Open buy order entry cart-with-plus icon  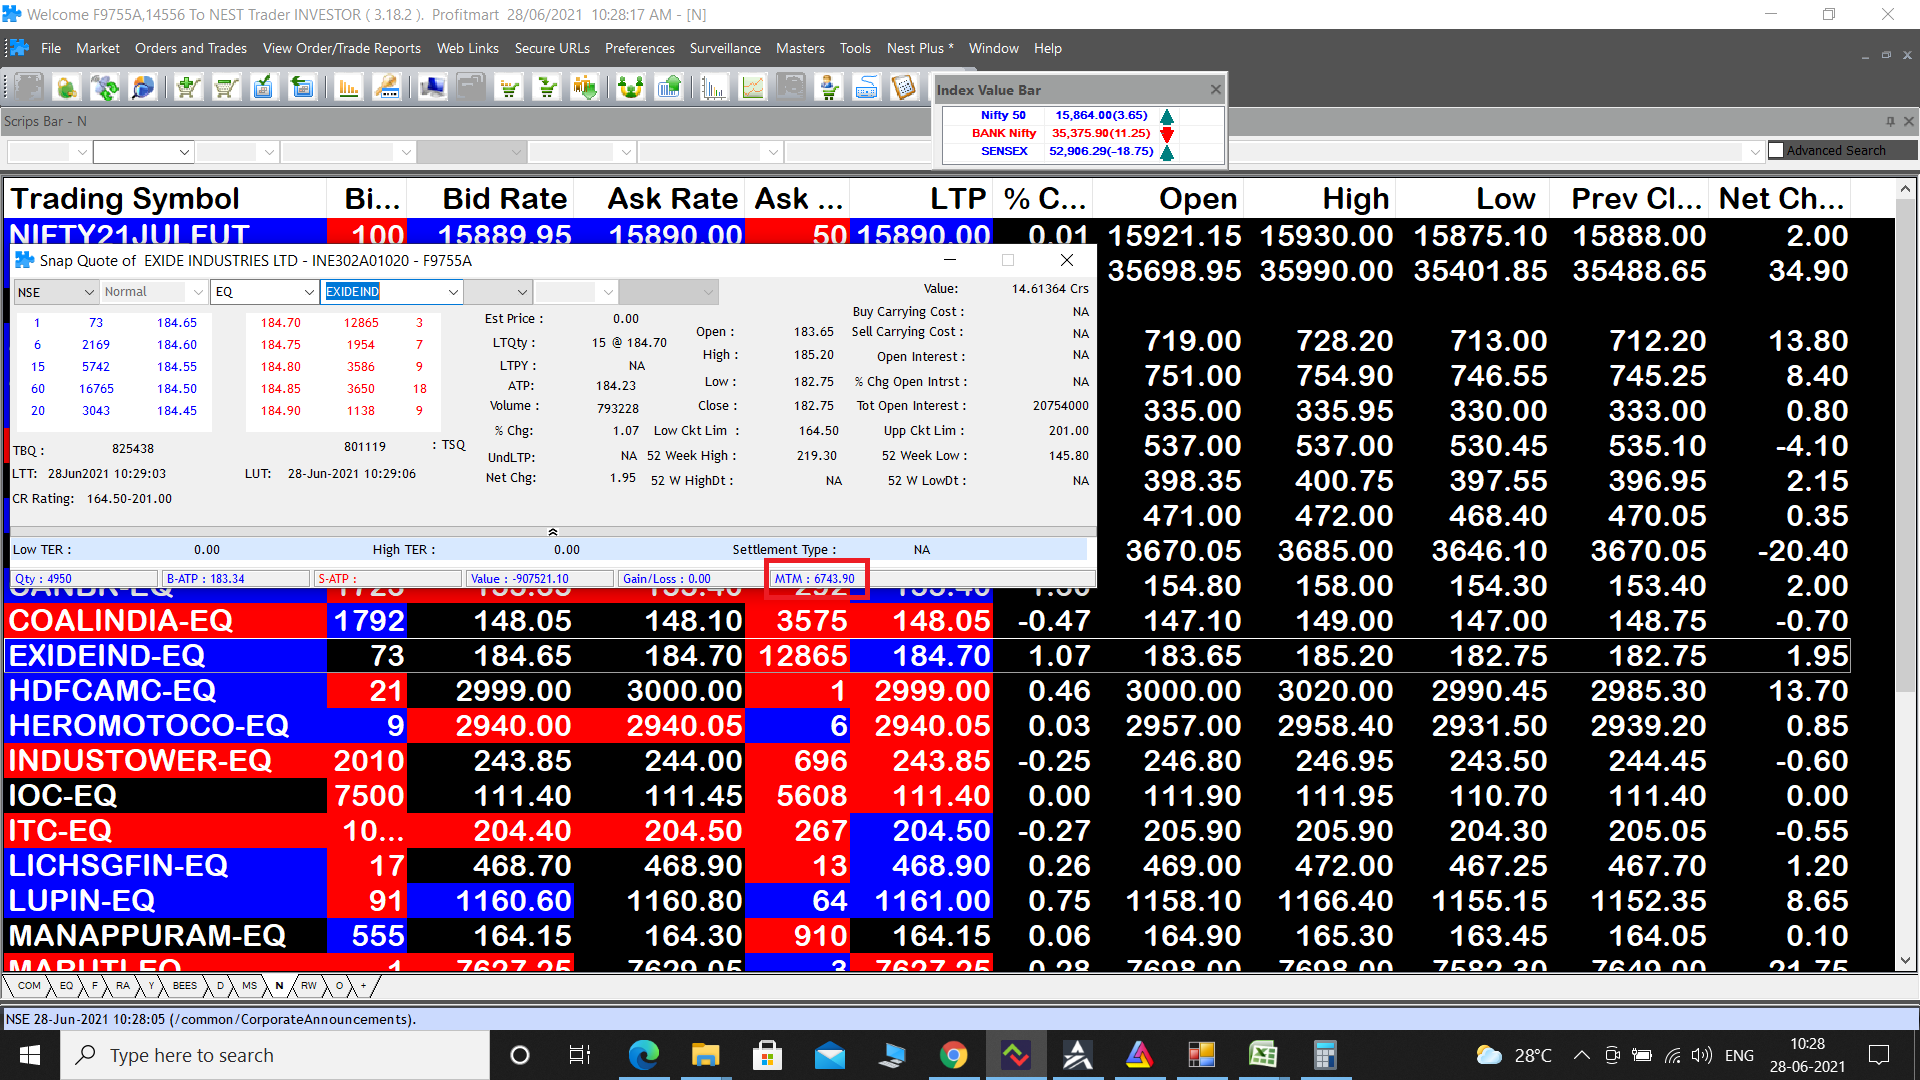pos(187,88)
